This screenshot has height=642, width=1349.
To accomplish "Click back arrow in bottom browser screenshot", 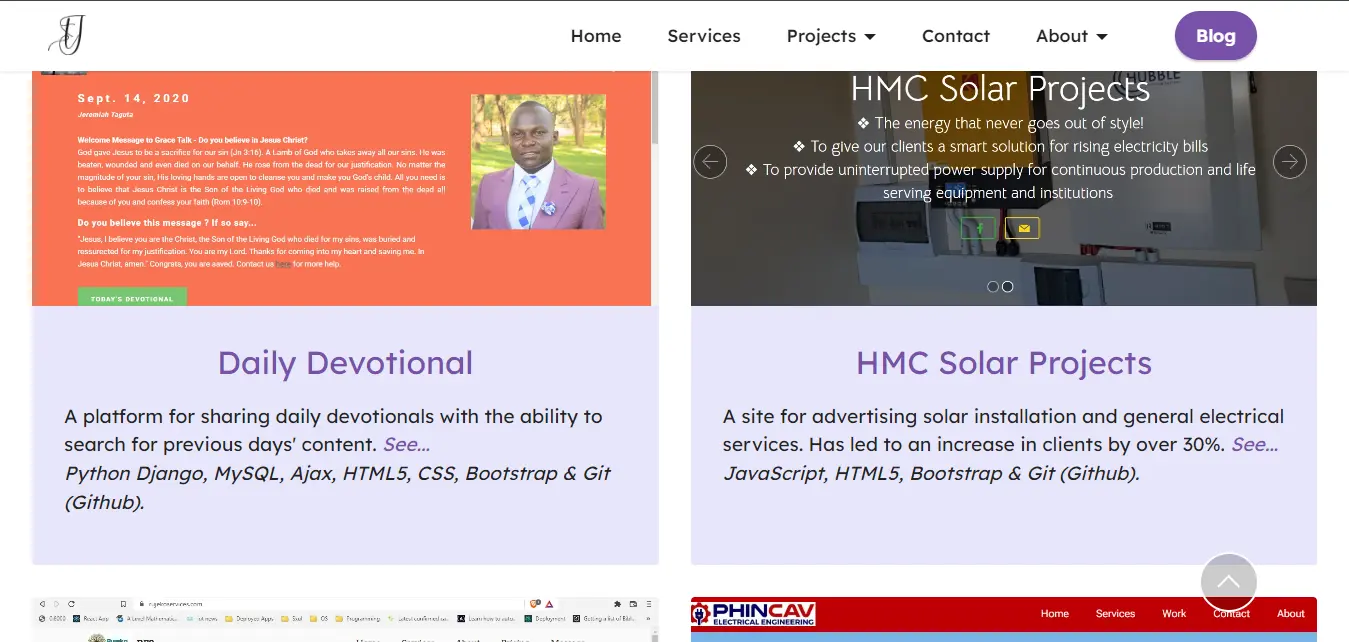I will tap(41, 603).
